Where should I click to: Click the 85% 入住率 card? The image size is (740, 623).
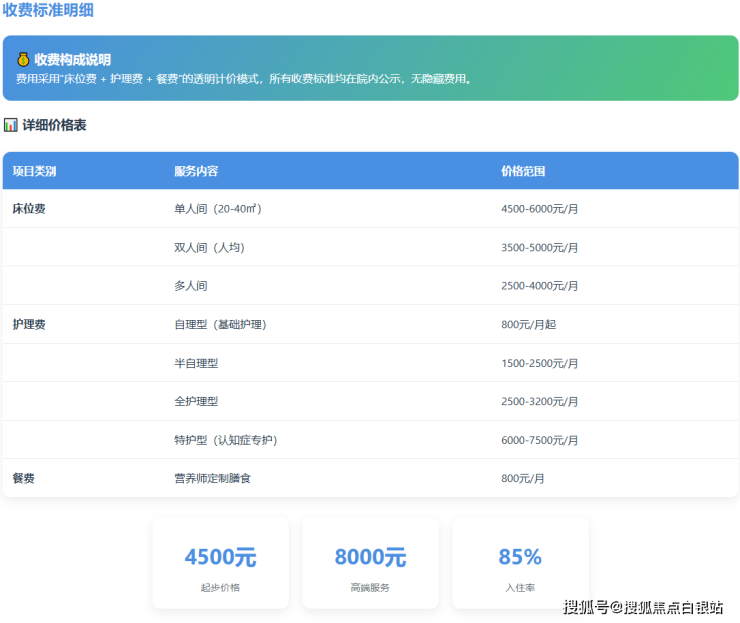(x=520, y=563)
